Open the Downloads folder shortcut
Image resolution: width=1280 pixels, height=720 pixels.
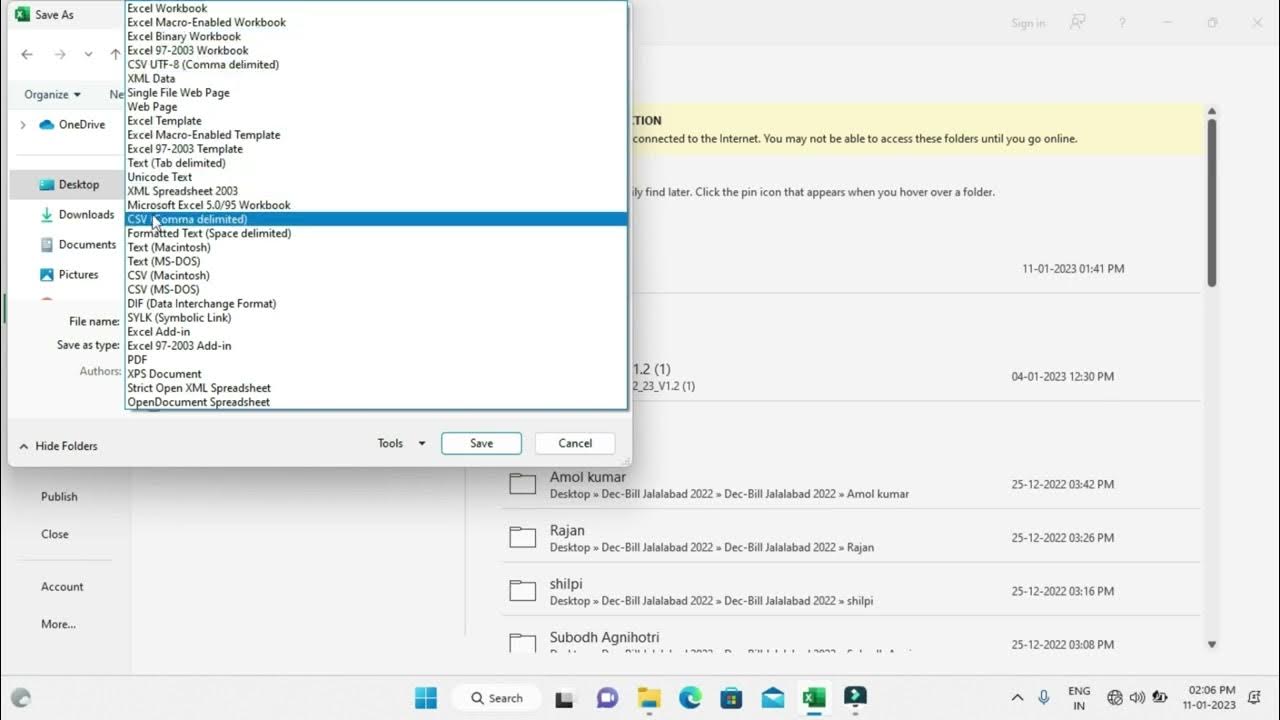77,214
